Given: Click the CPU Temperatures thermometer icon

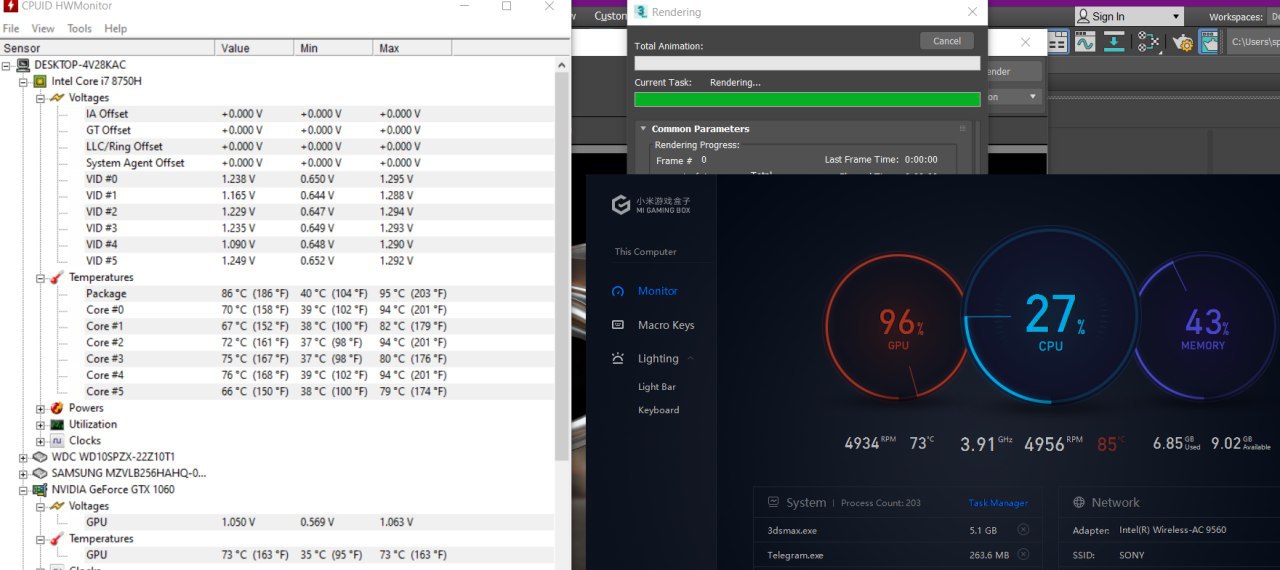Looking at the screenshot, I should [57, 277].
